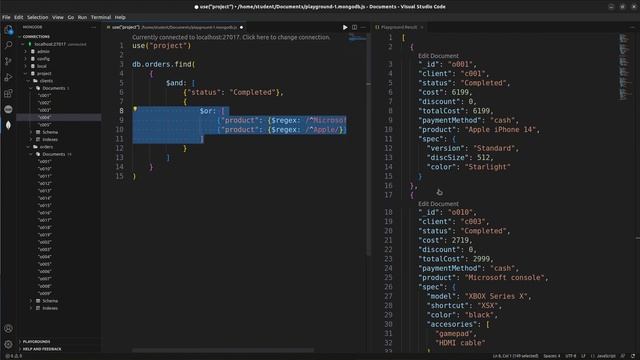Viewport: 640px width, 360px height.
Task: Click the change connection link above line 1
Action: click(x=231, y=37)
